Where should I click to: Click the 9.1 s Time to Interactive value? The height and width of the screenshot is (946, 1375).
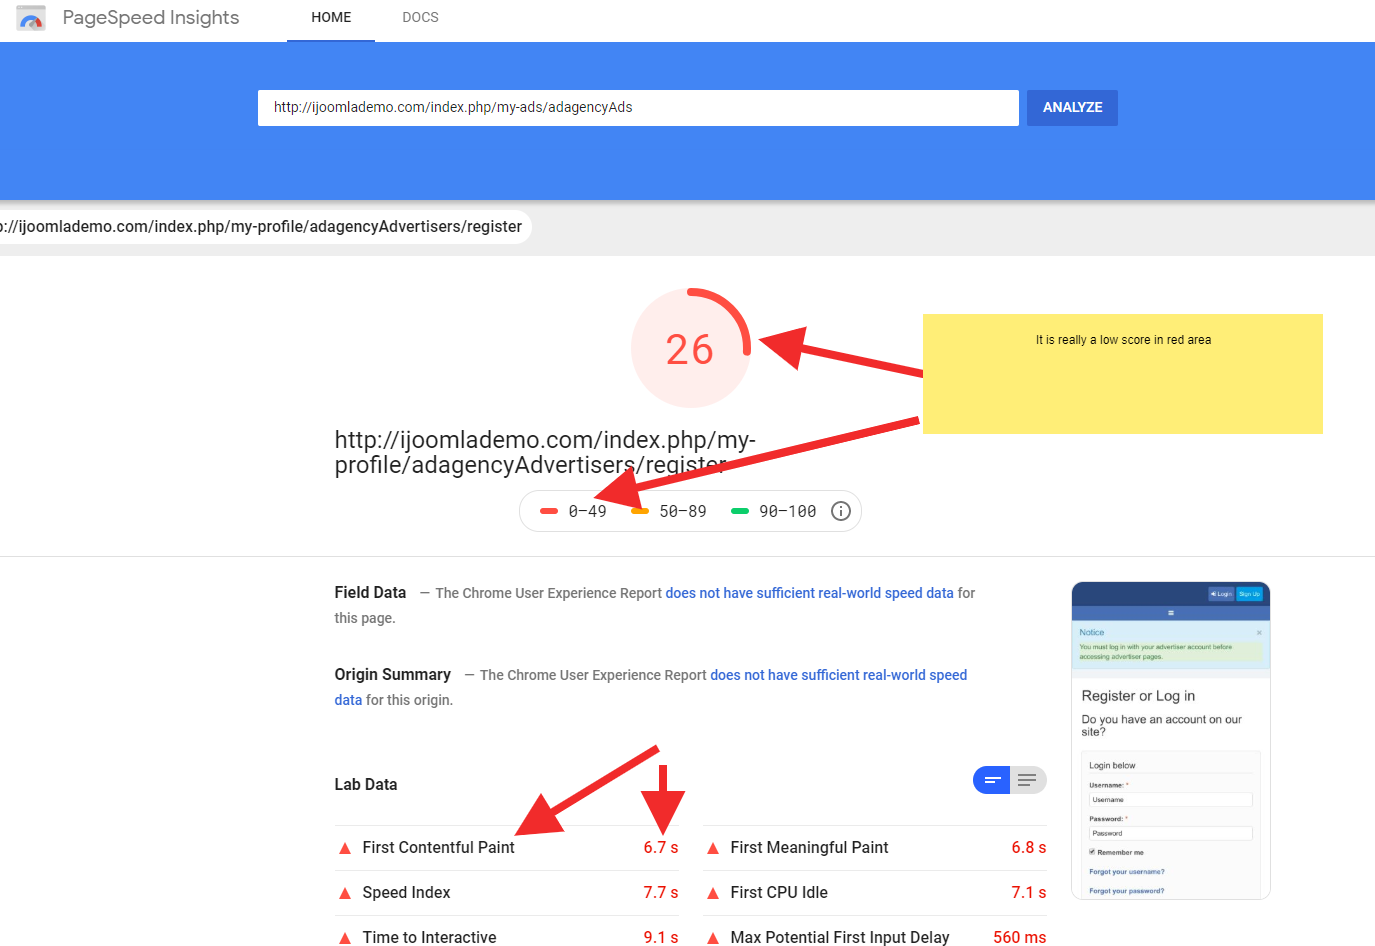(661, 938)
